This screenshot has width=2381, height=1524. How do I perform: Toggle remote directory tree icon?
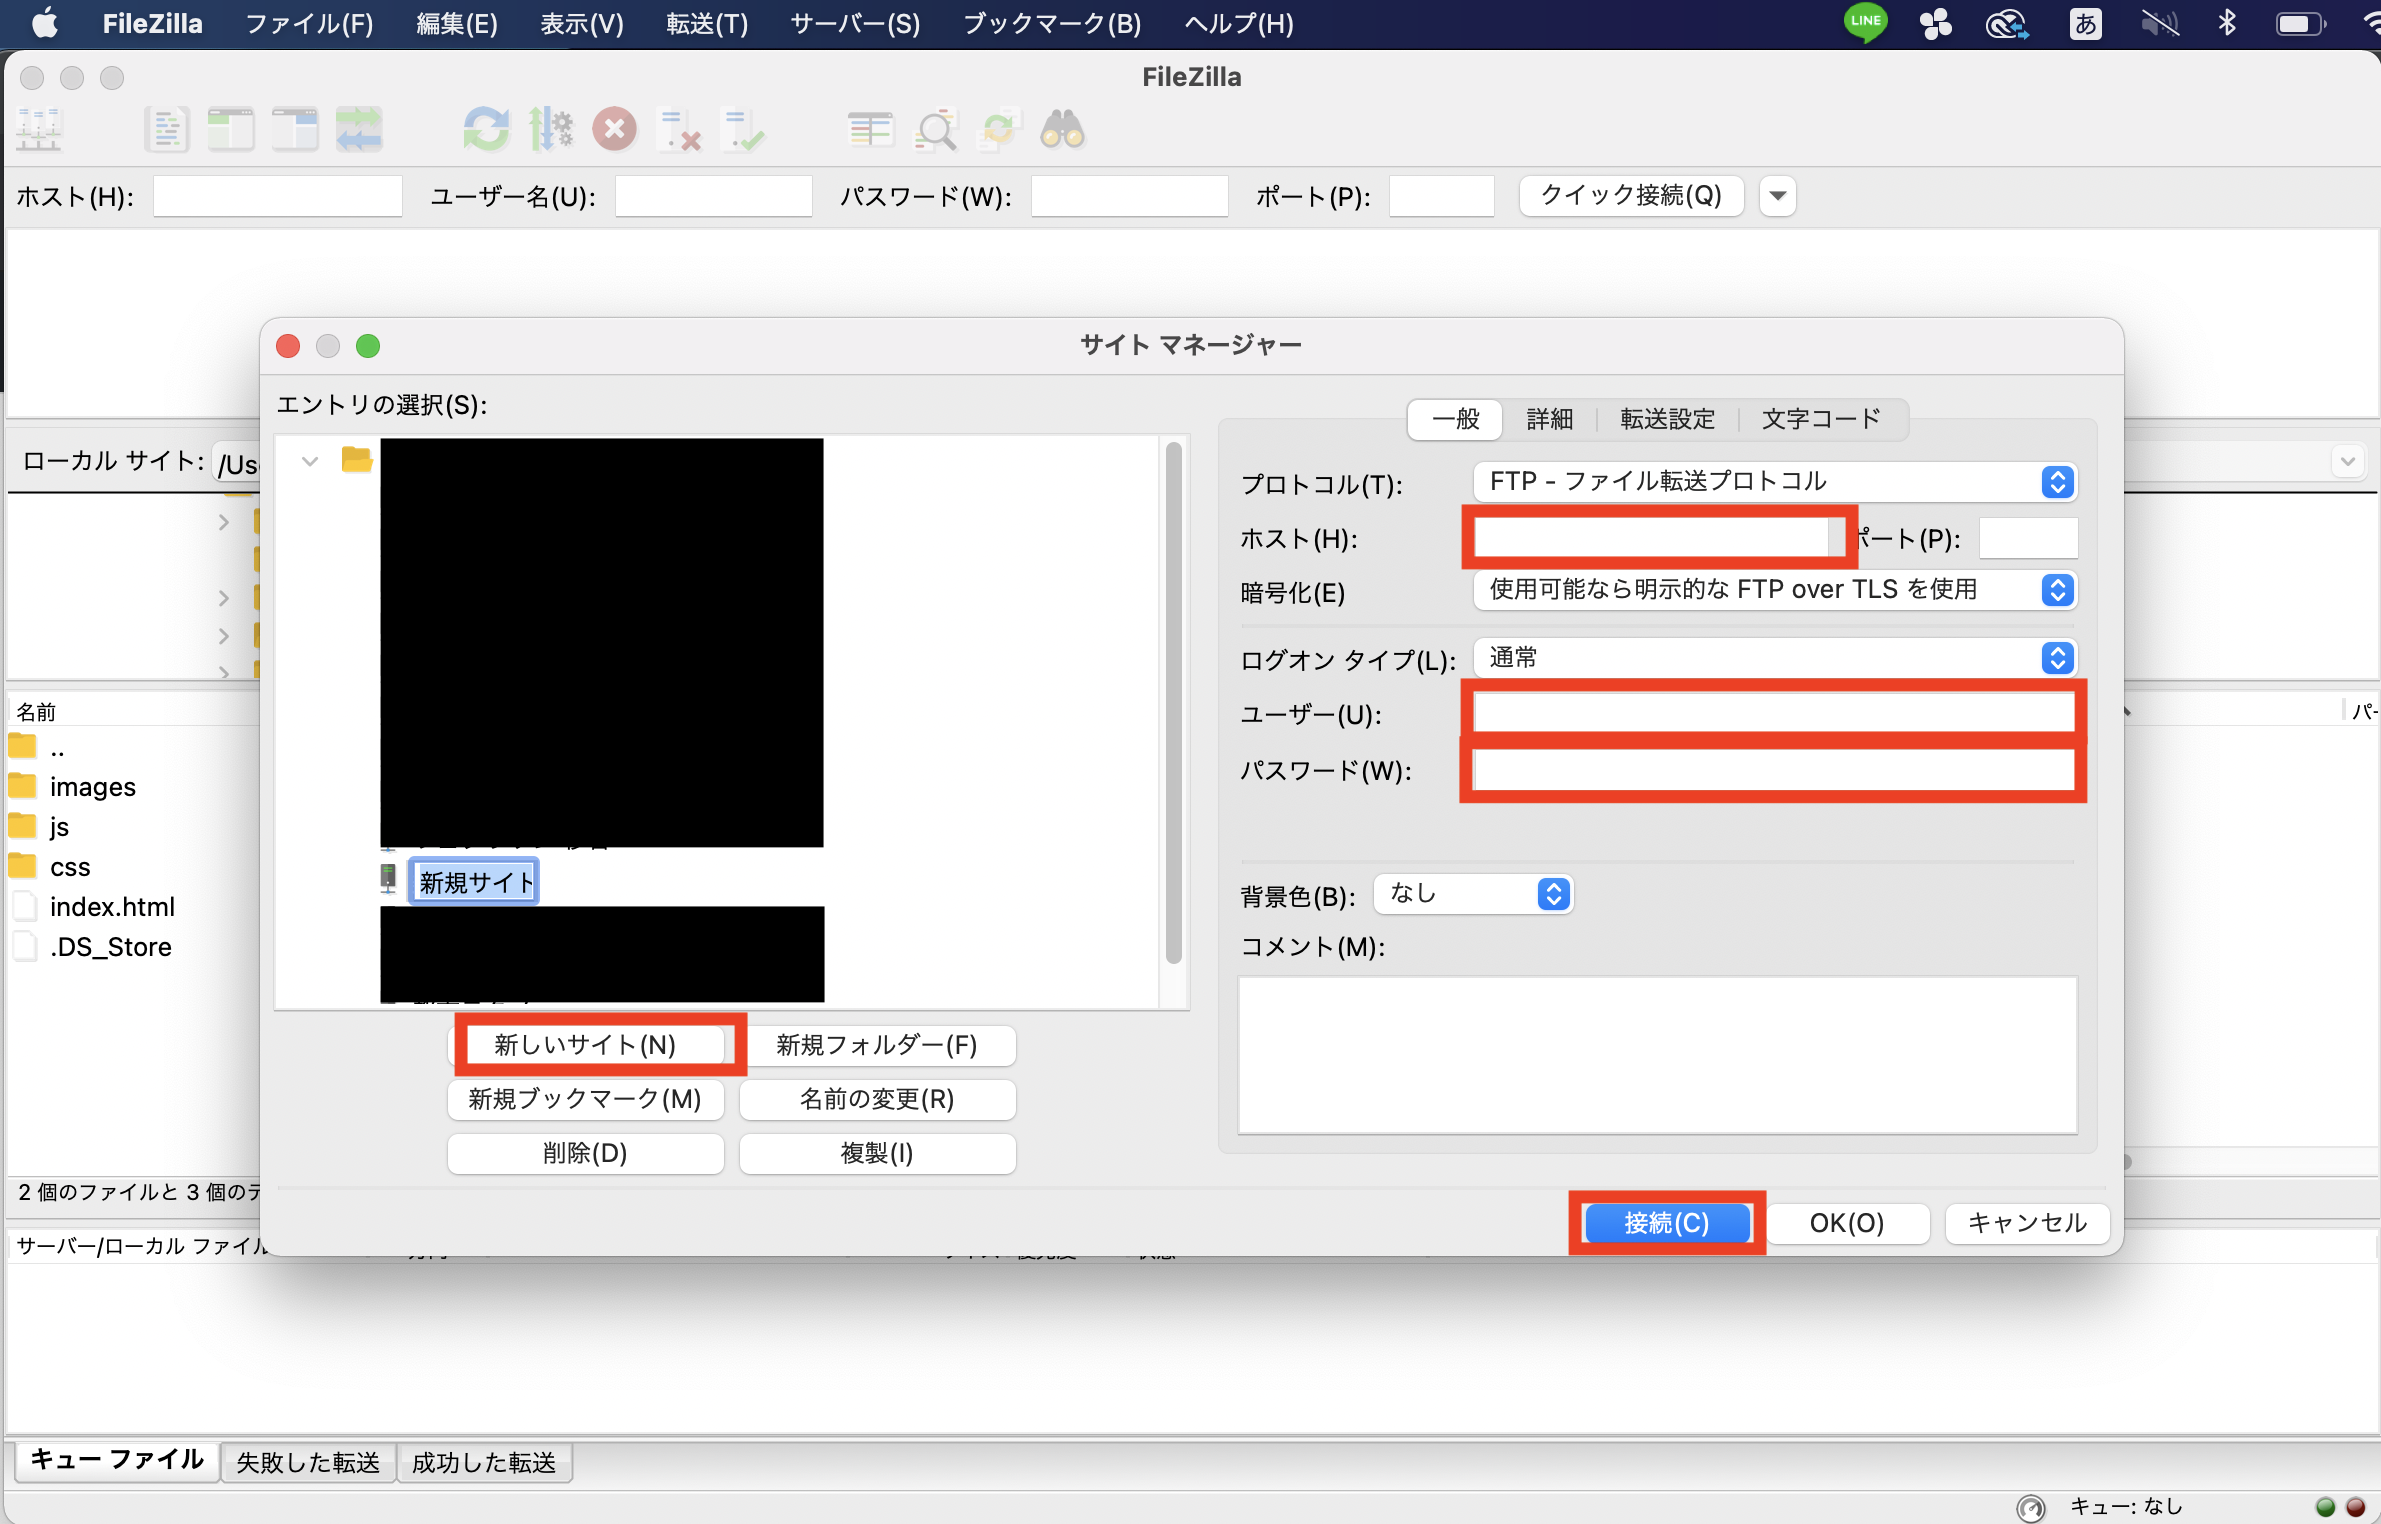pyautogui.click(x=295, y=130)
